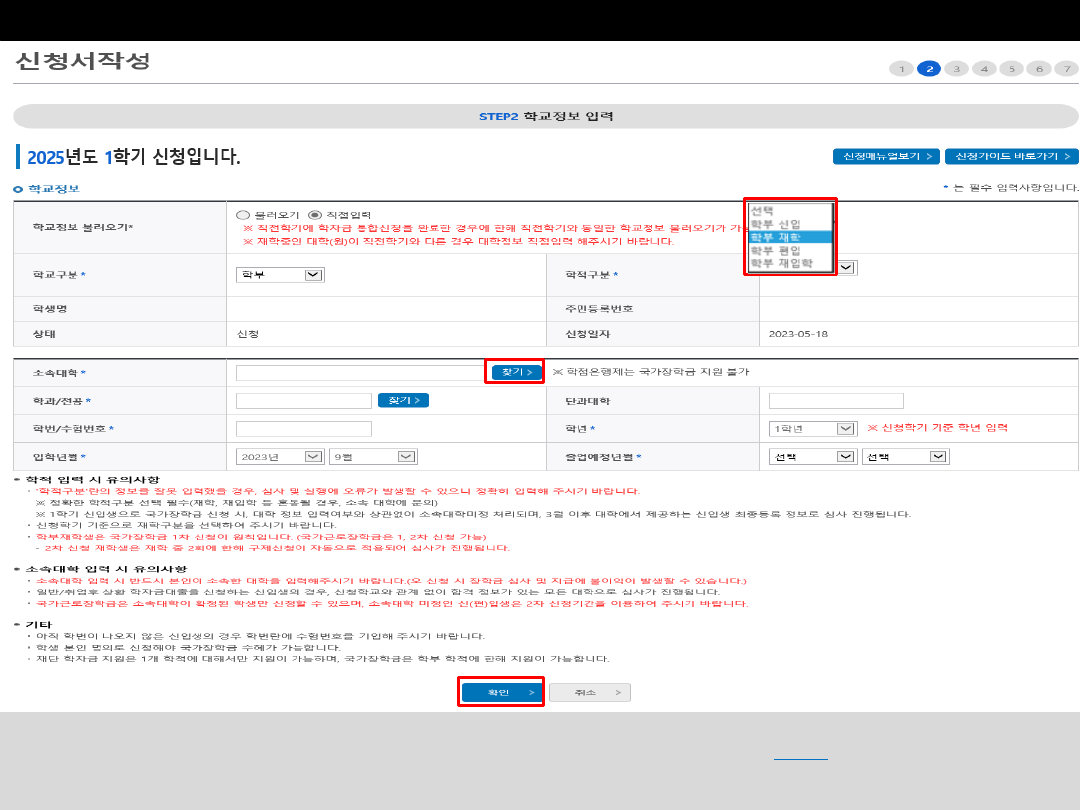Click 찾기 button next to 학과/전공

coord(403,401)
